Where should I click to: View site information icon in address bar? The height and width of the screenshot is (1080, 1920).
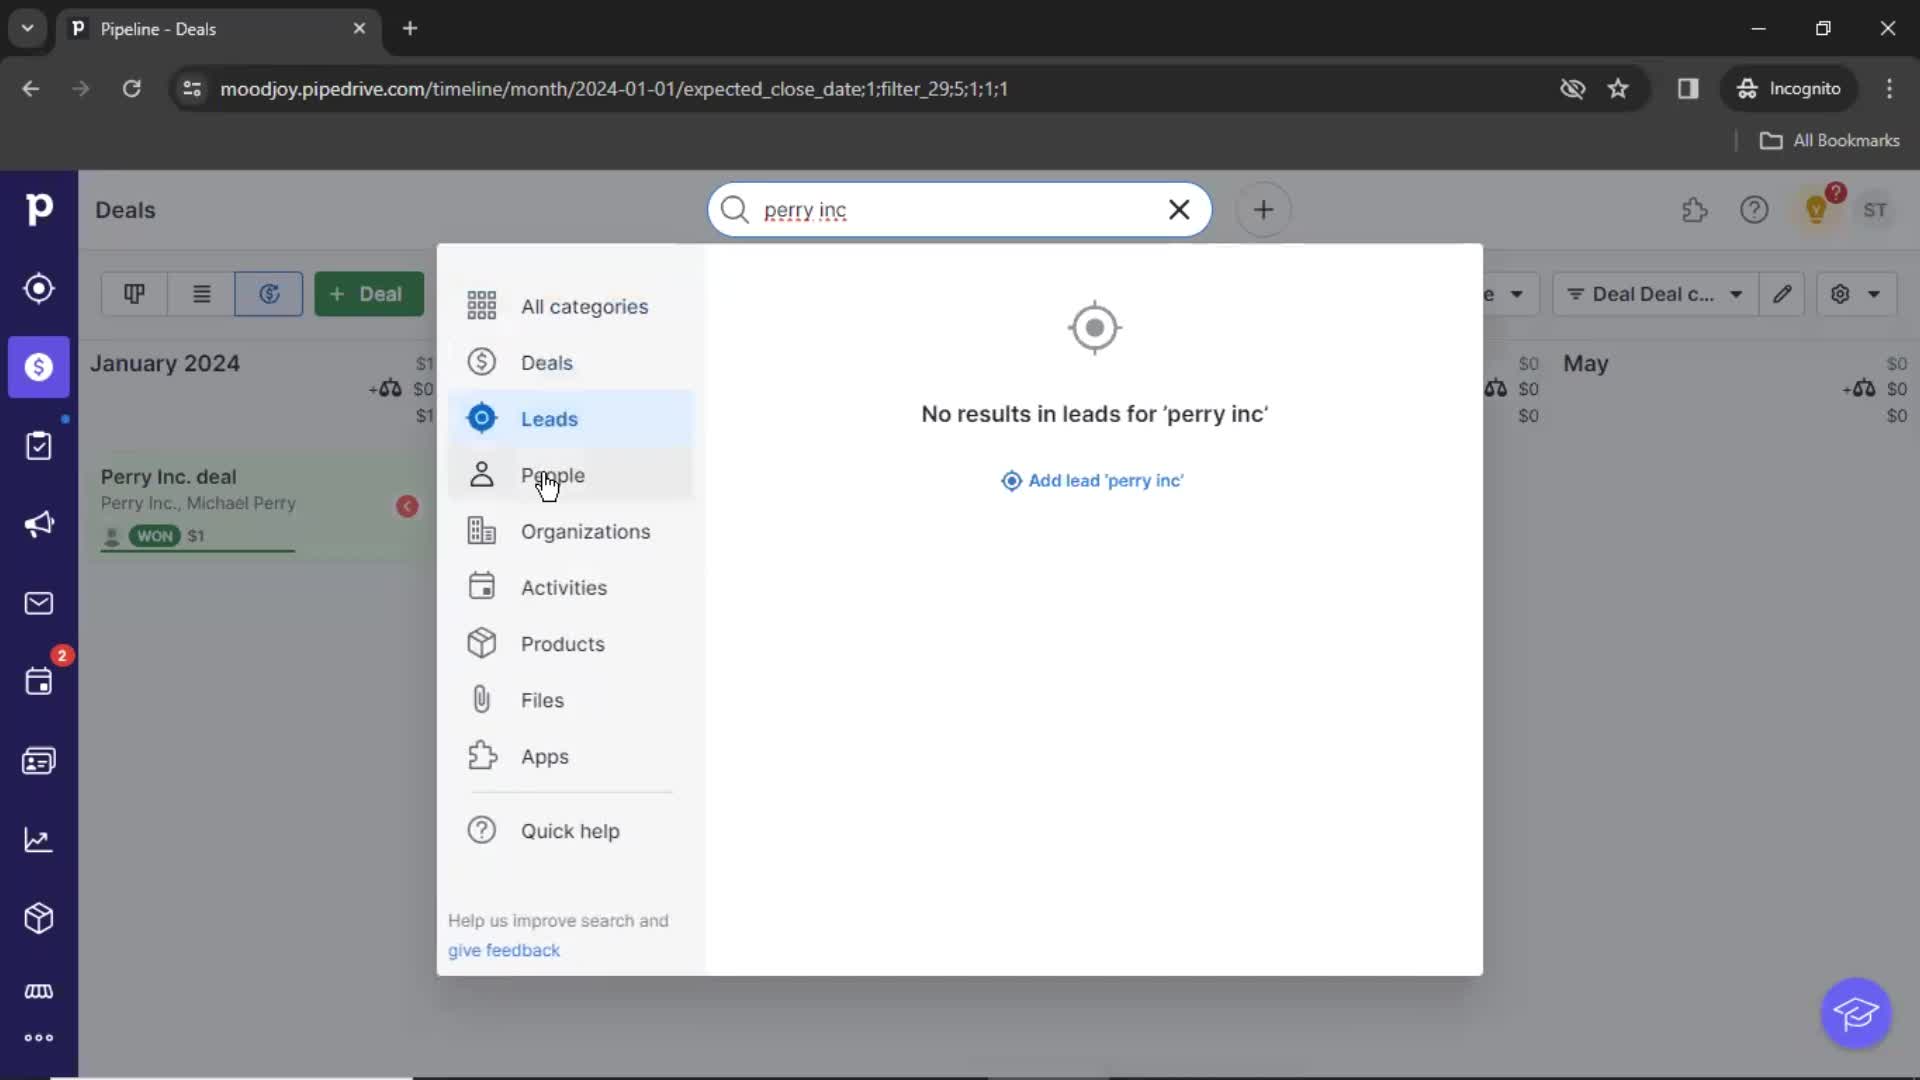pos(192,89)
